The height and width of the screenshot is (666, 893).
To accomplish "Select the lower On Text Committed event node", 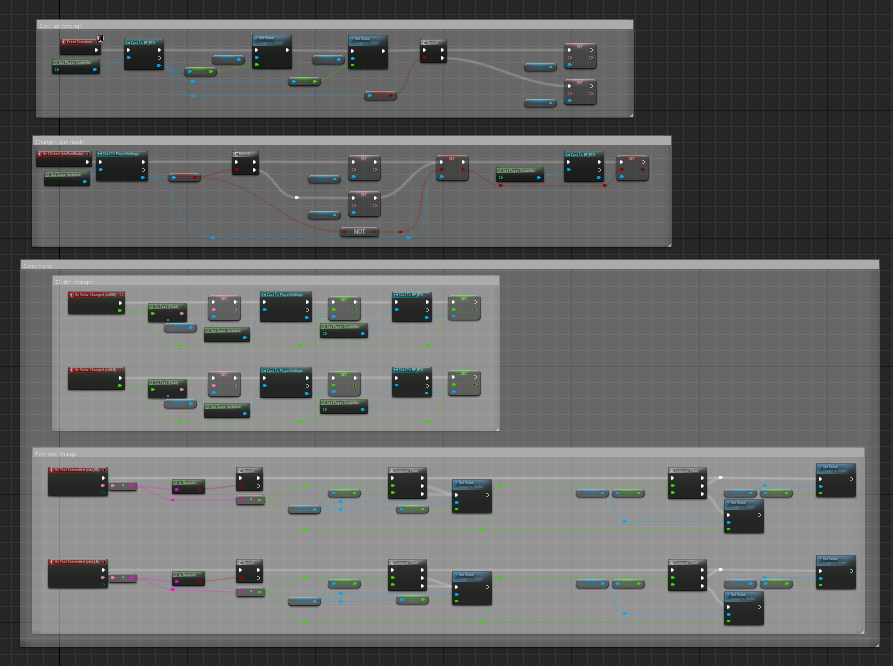I will pyautogui.click(x=77, y=573).
